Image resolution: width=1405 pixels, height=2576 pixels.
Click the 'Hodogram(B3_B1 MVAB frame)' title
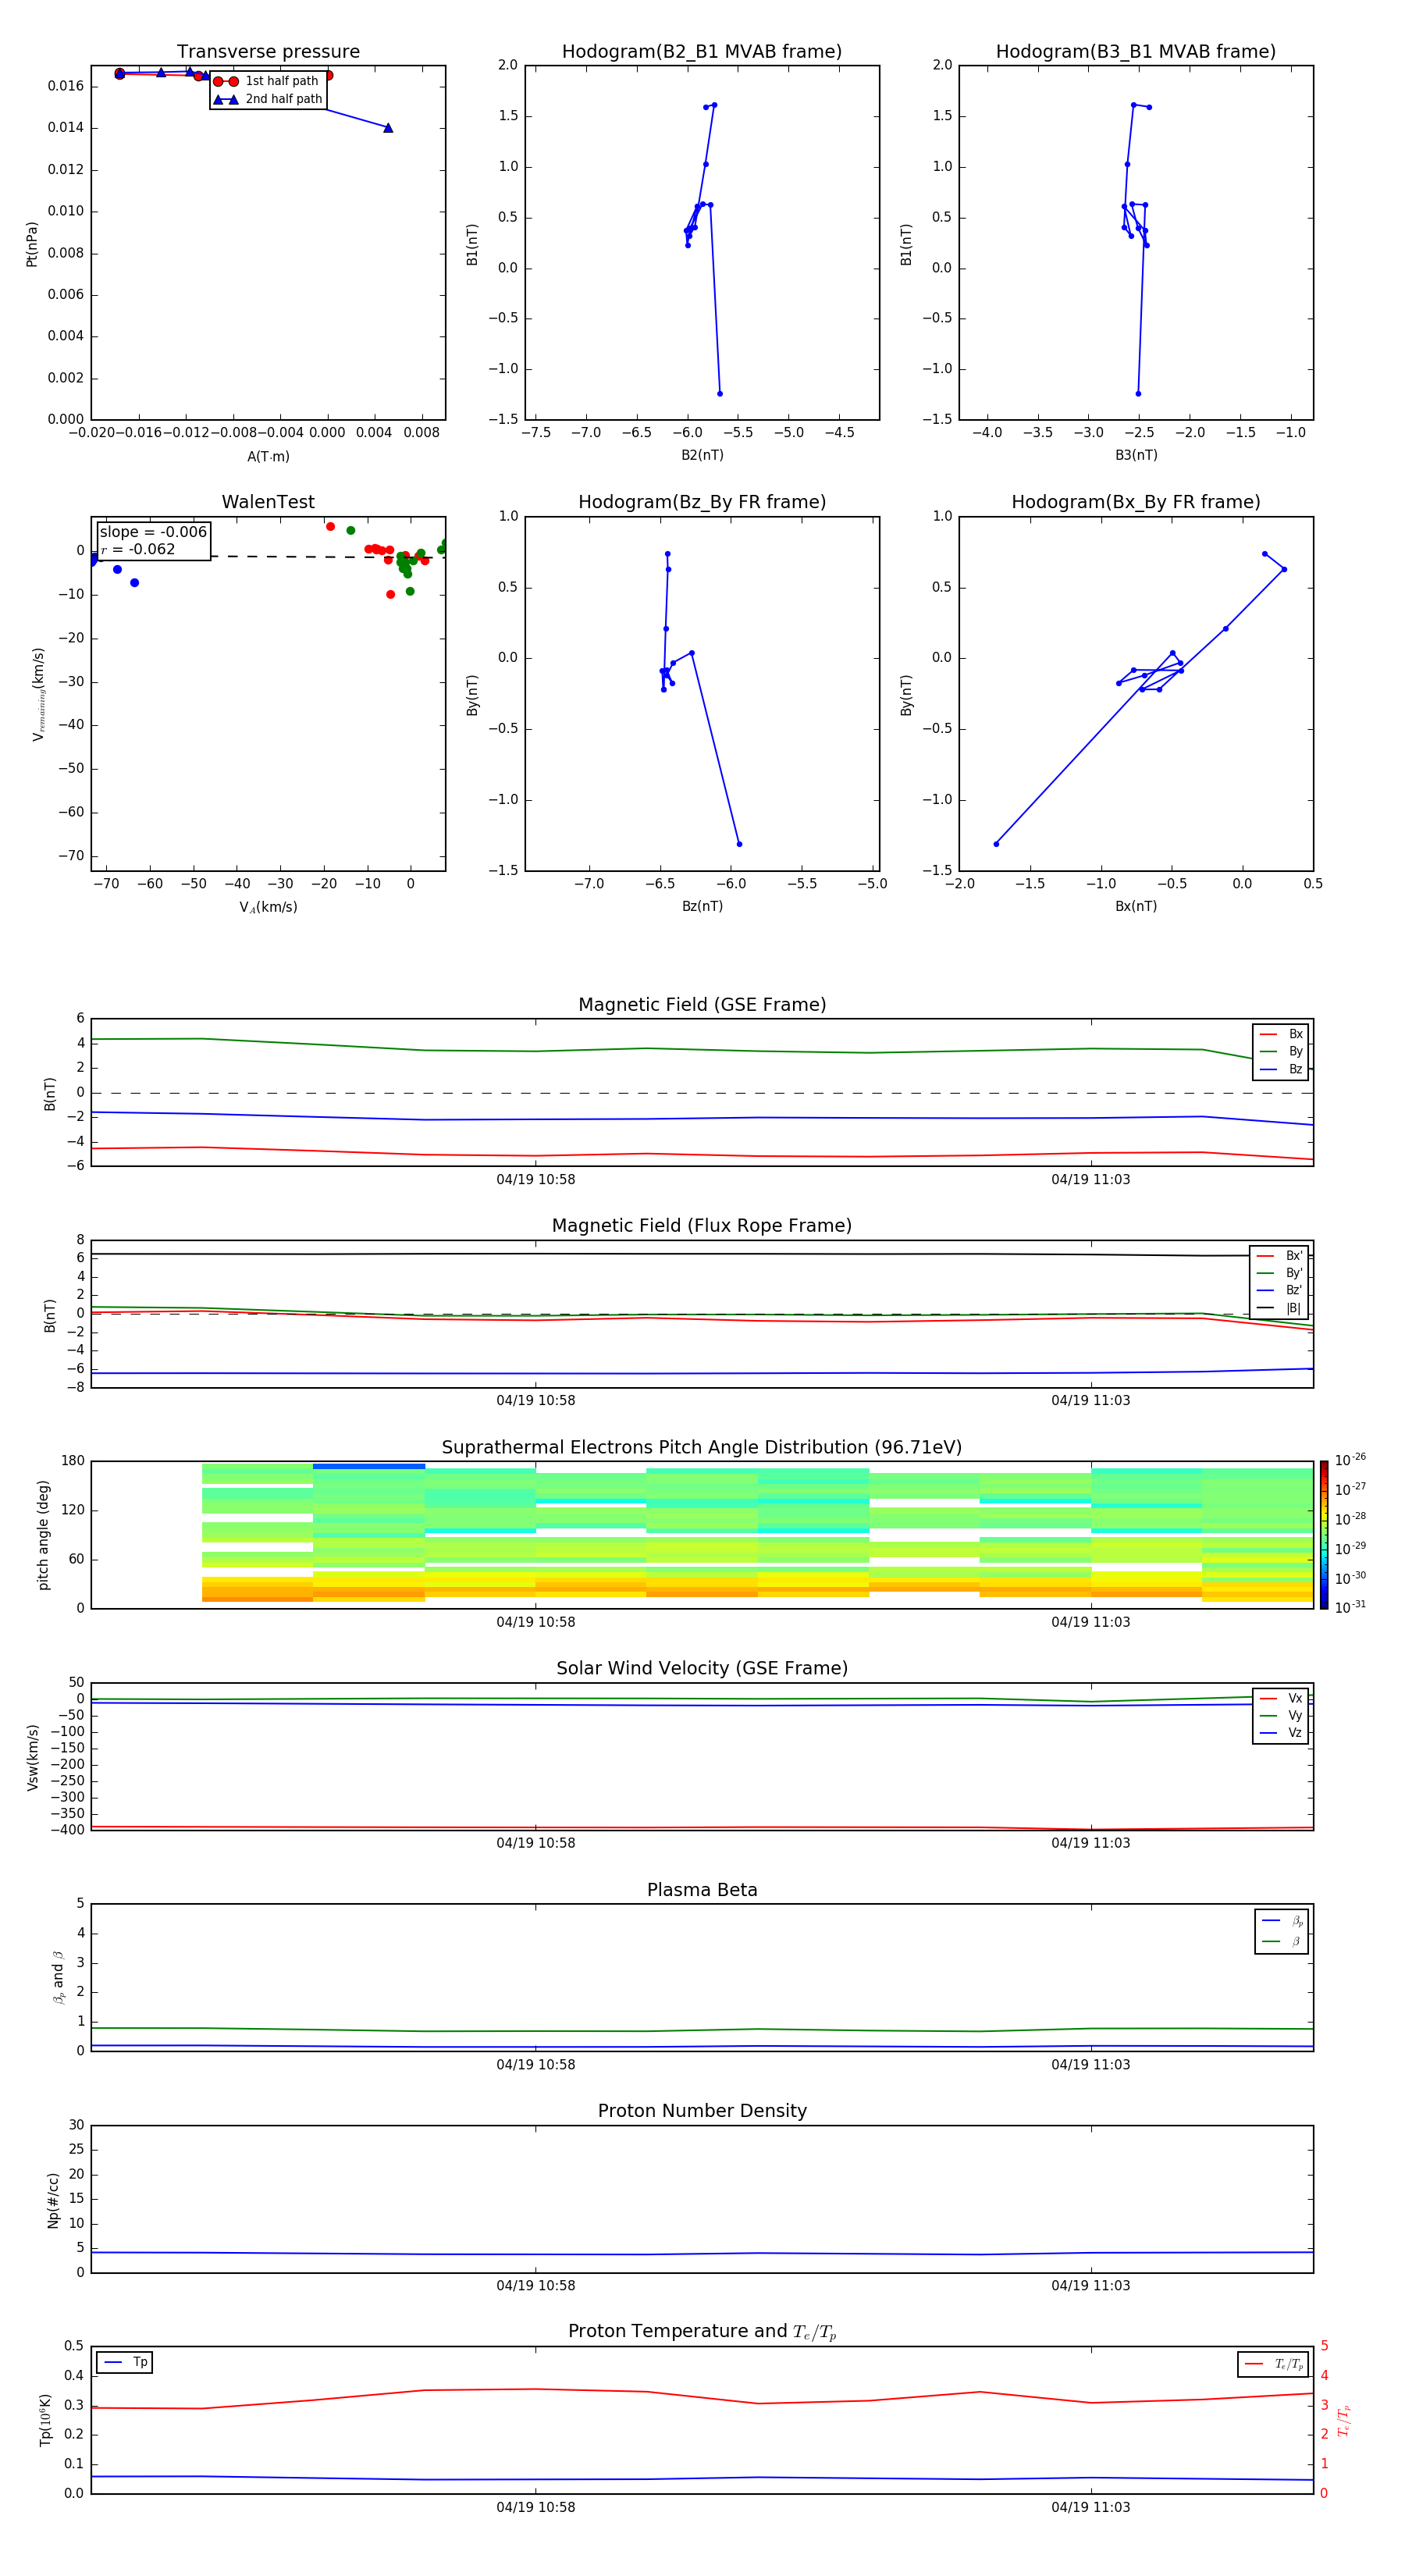[x=1136, y=52]
